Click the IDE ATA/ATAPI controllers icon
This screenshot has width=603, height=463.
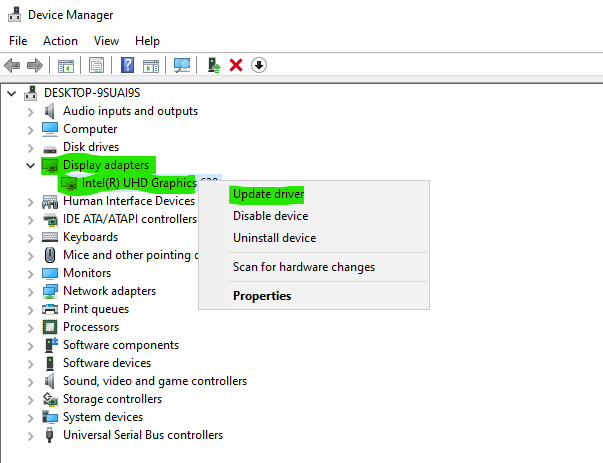[x=50, y=220]
